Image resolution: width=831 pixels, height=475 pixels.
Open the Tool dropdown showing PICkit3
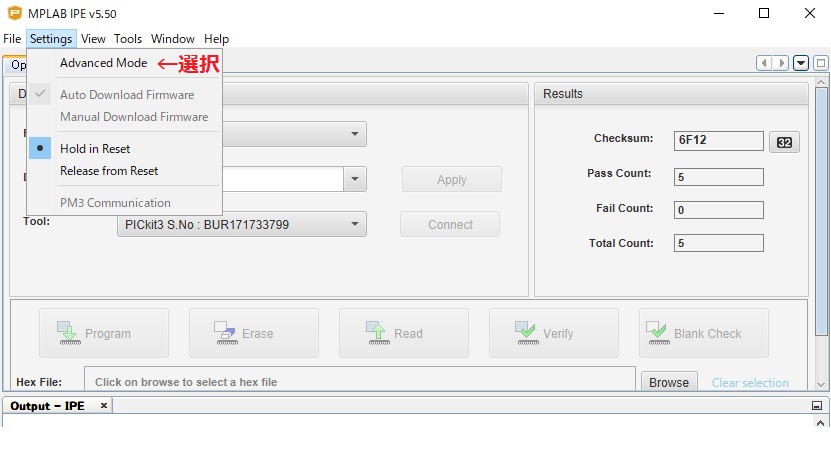pos(242,224)
